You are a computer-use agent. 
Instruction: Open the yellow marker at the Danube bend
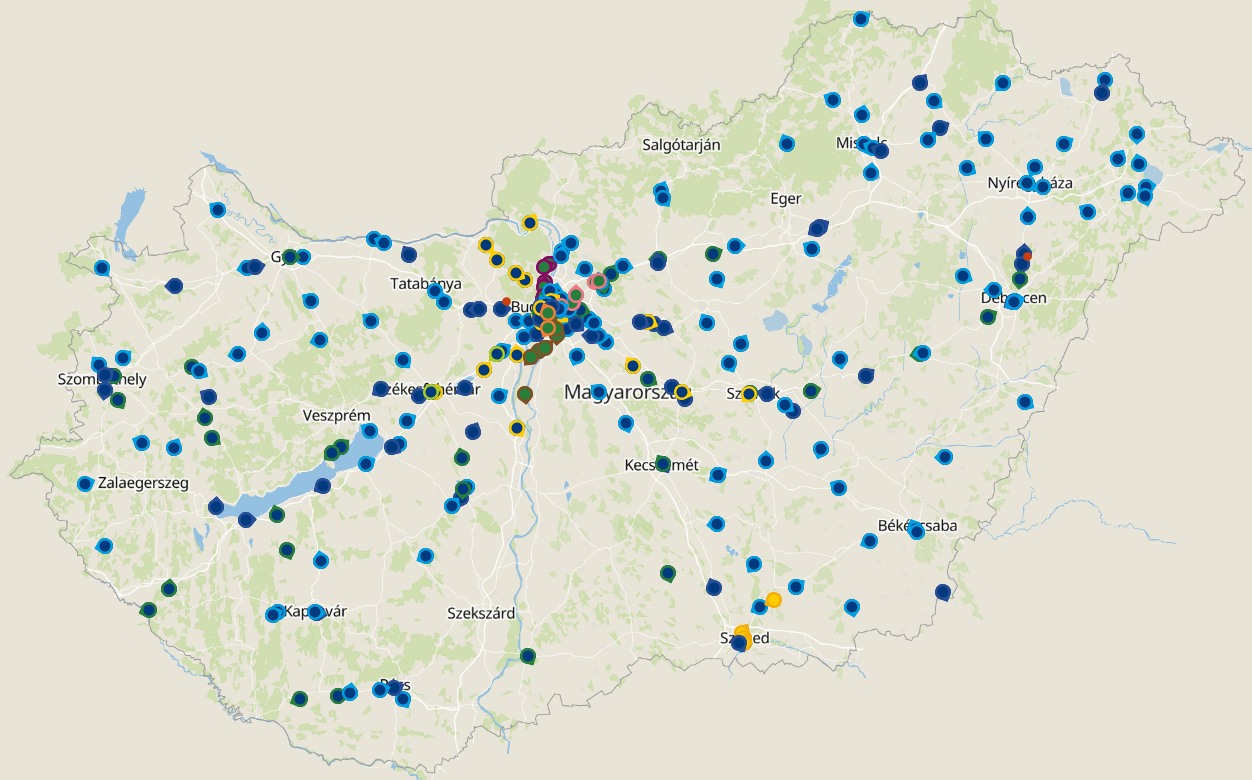coord(529,222)
